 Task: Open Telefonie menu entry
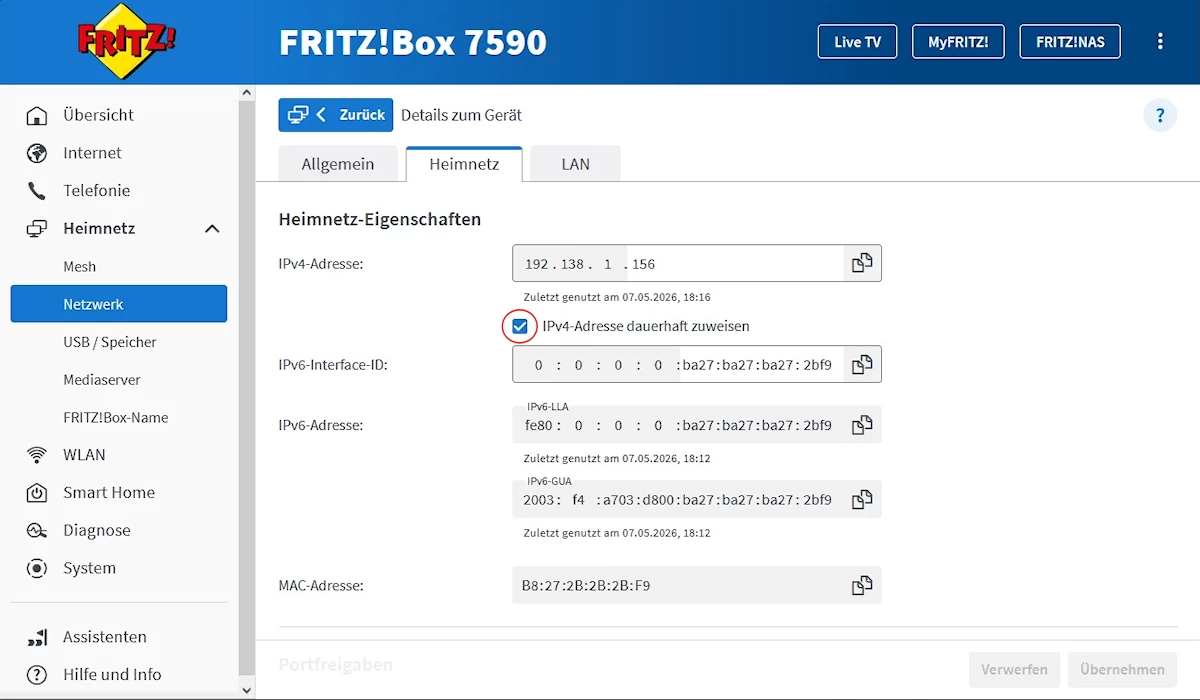click(96, 191)
